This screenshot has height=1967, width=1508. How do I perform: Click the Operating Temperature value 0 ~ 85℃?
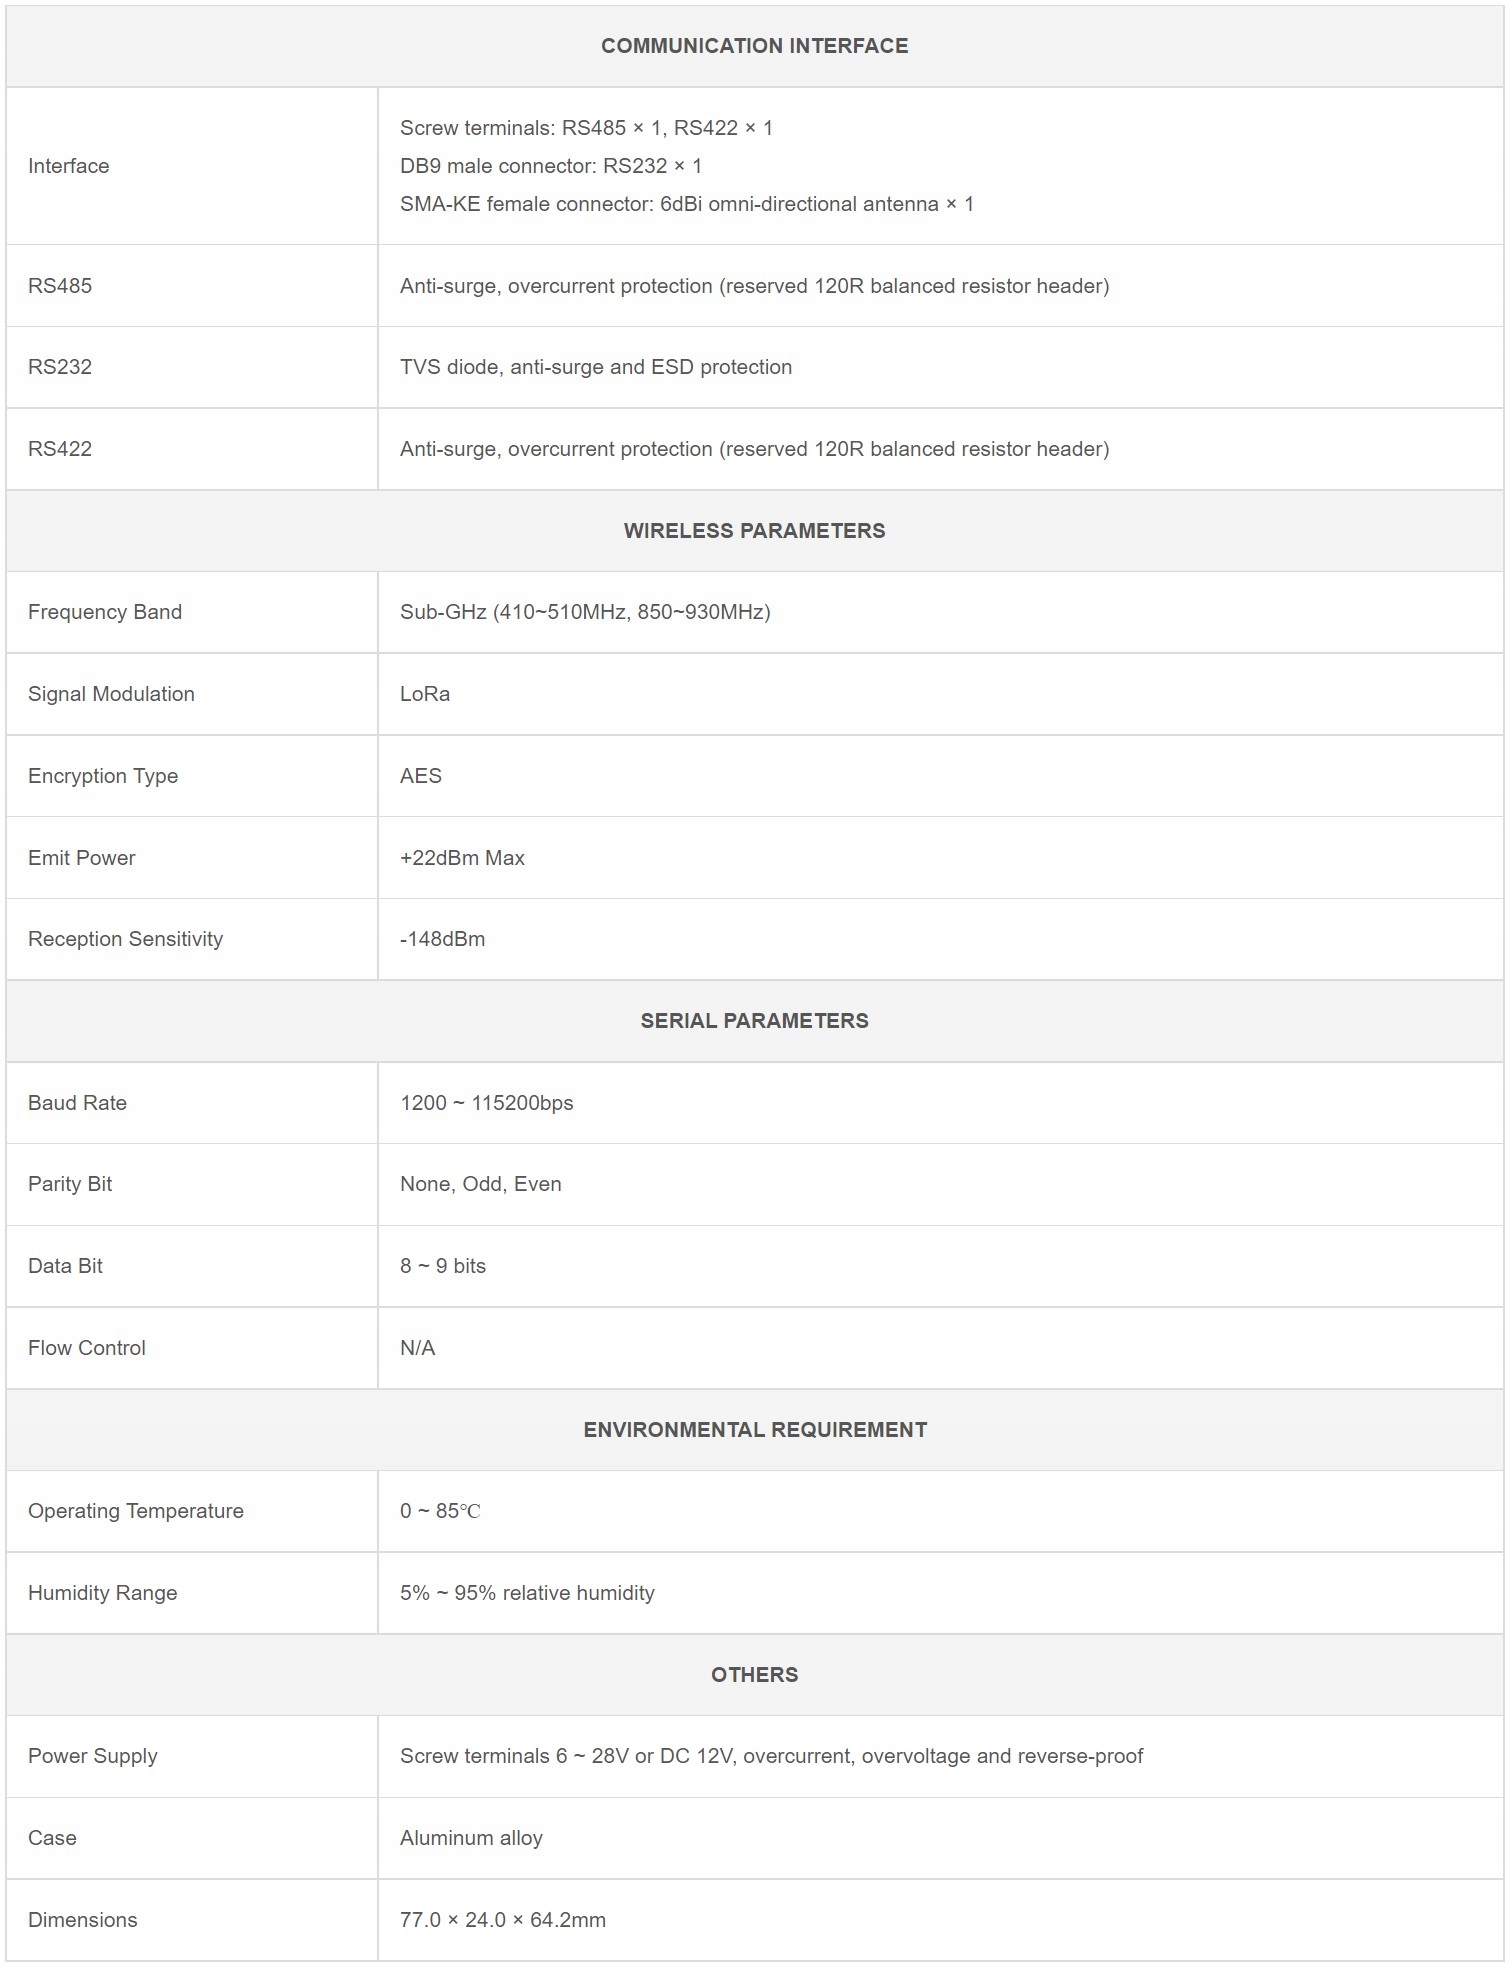pyautogui.click(x=440, y=1511)
